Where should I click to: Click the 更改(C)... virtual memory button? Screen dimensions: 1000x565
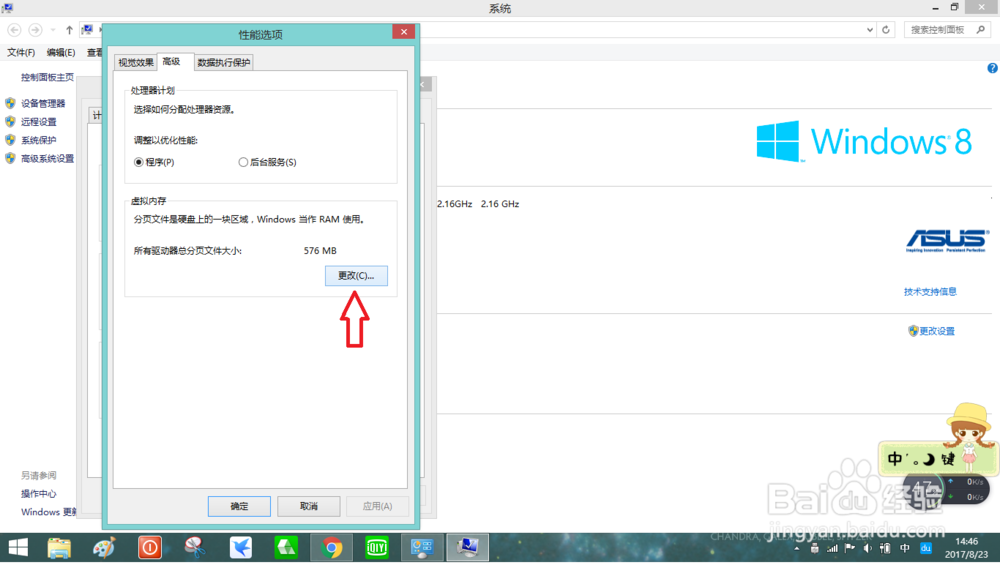[356, 275]
